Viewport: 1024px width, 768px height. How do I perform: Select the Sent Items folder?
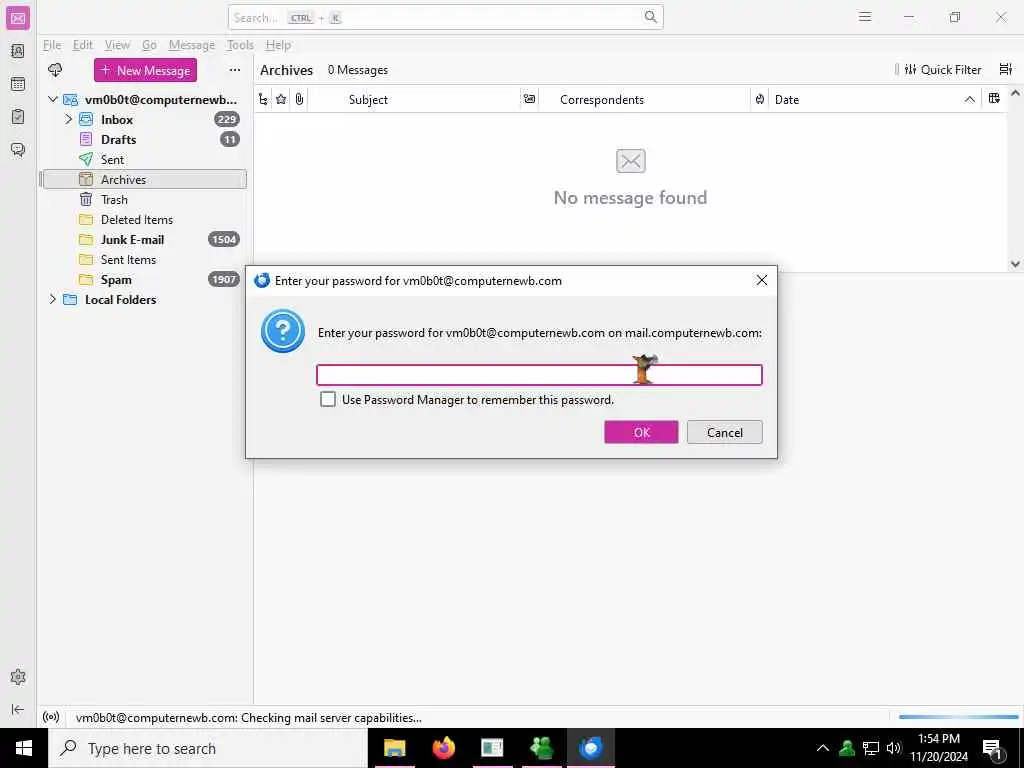[x=144, y=260]
